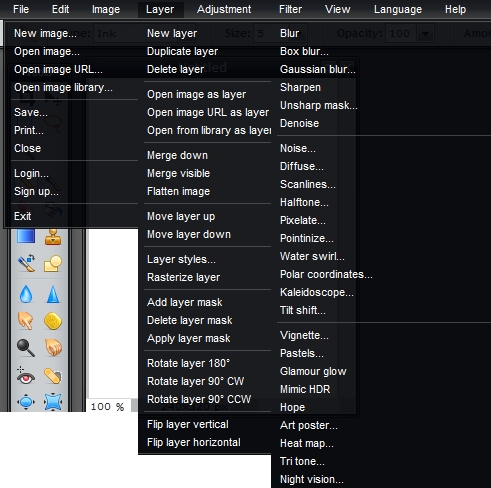Image resolution: width=491 pixels, height=488 pixels.
Task: Open the Filter menu
Action: (x=290, y=9)
